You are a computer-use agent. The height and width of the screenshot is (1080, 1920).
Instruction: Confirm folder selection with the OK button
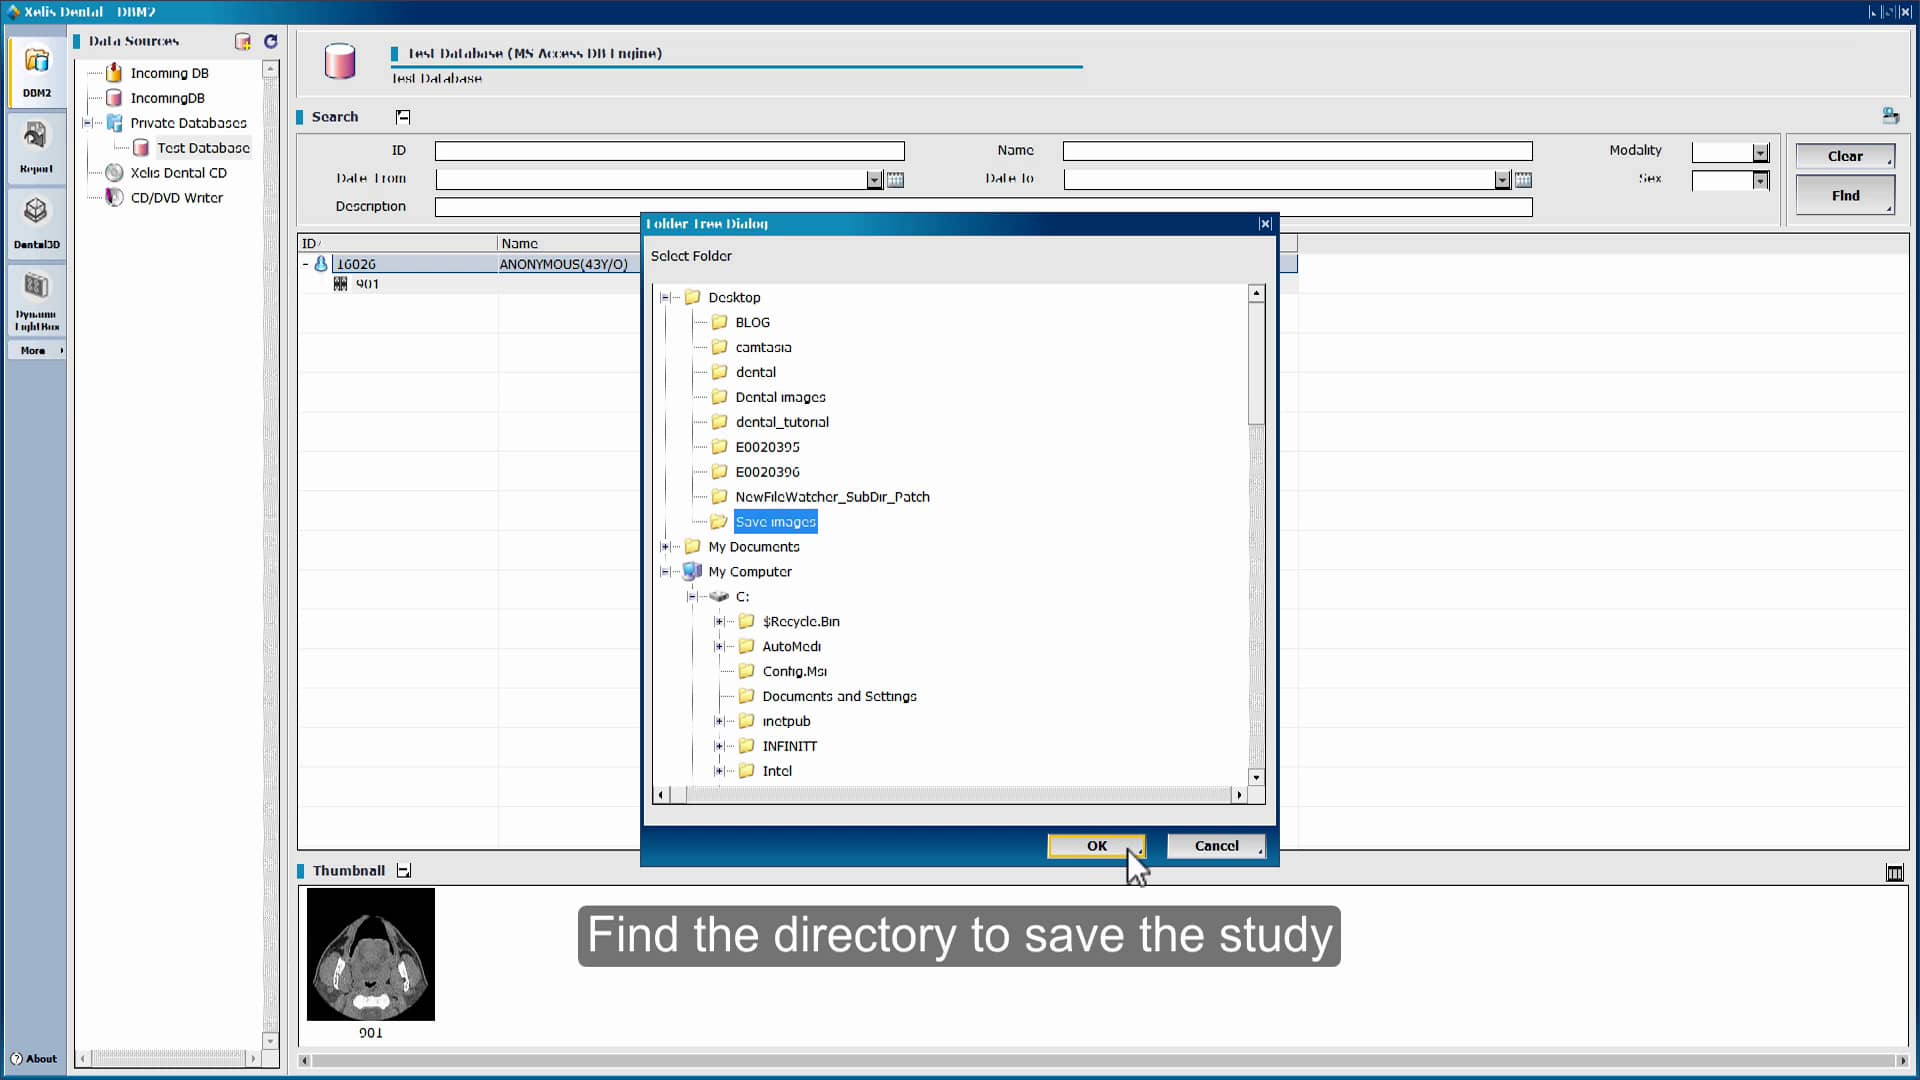1096,845
